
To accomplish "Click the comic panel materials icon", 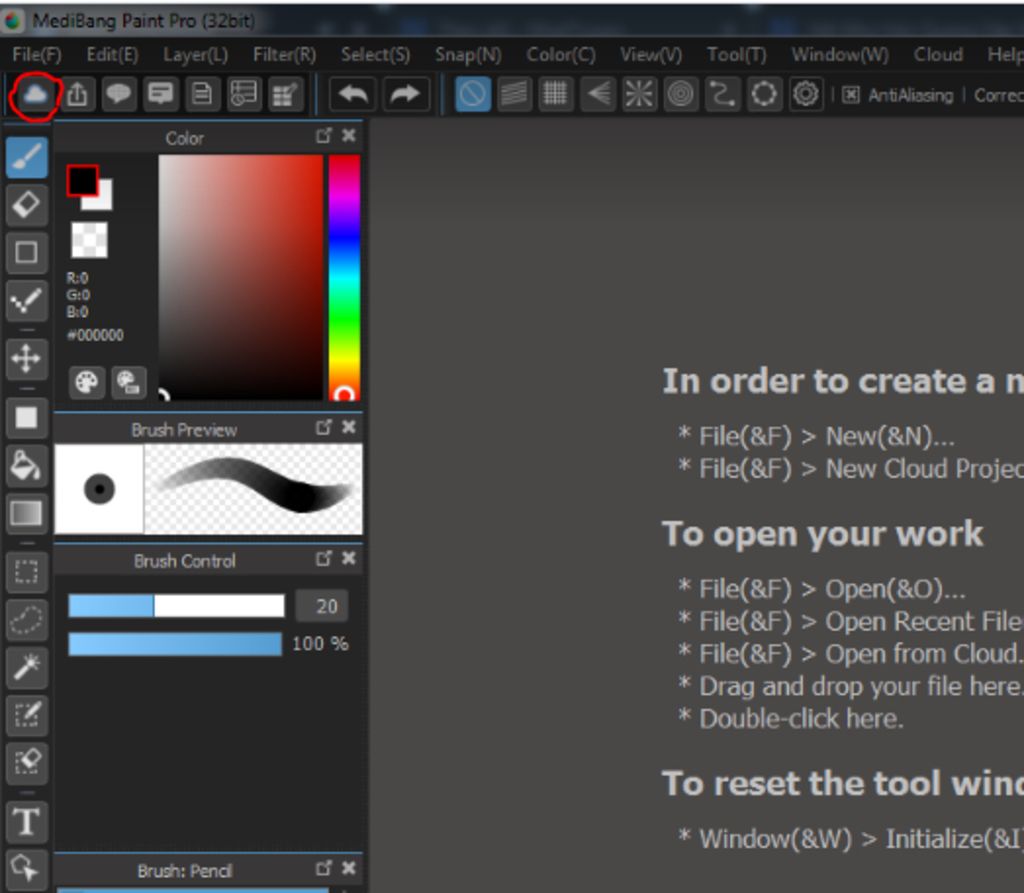I will coord(244,95).
